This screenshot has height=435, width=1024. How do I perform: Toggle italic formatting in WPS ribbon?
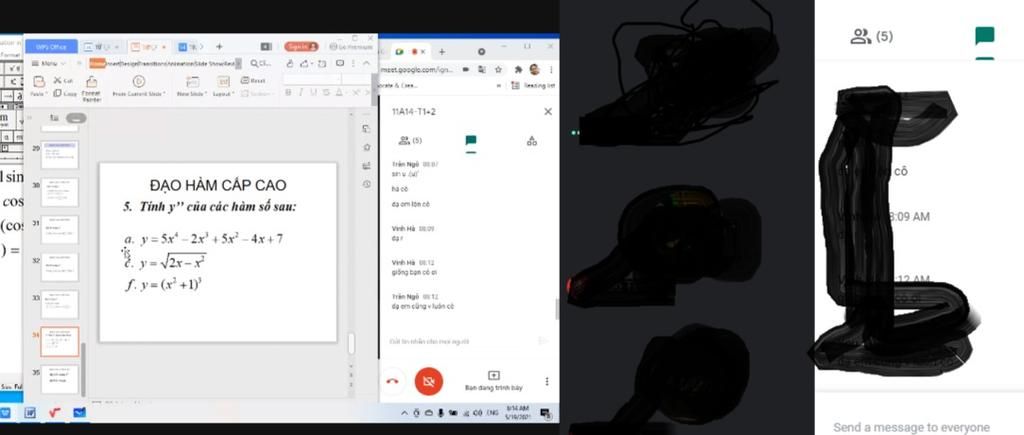coord(300,93)
